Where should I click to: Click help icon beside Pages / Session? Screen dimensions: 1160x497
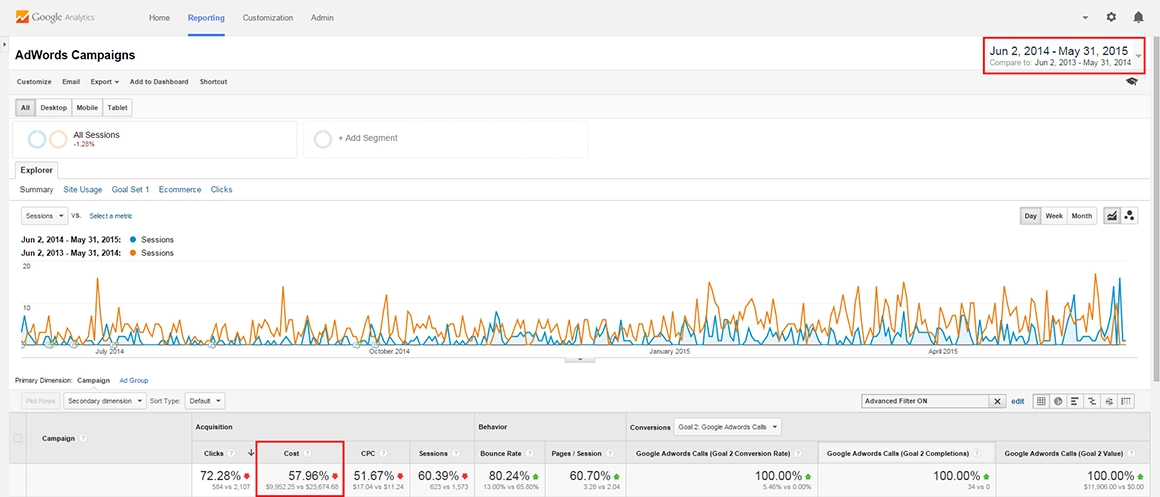609,453
